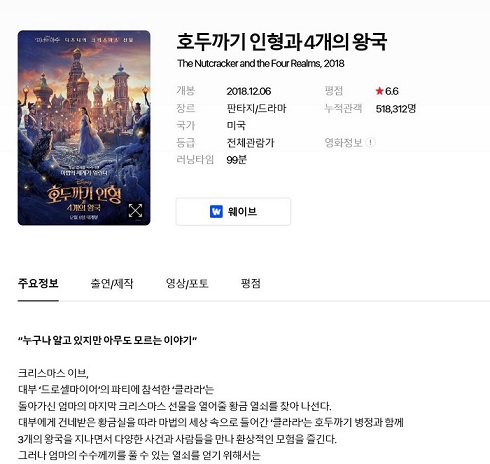This screenshot has width=490, height=464.
Task: Click the genre 판타지/드라마
Action: click(x=256, y=108)
